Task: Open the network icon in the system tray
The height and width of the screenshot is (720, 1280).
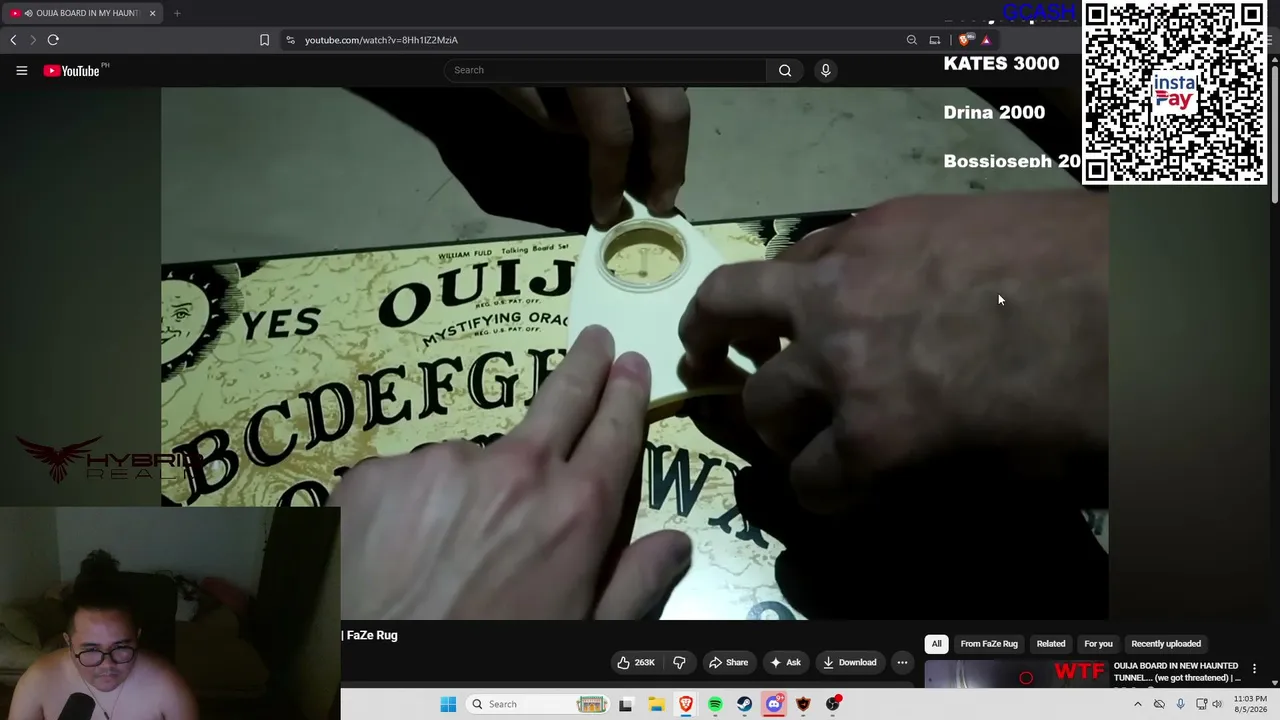Action: point(1201,704)
